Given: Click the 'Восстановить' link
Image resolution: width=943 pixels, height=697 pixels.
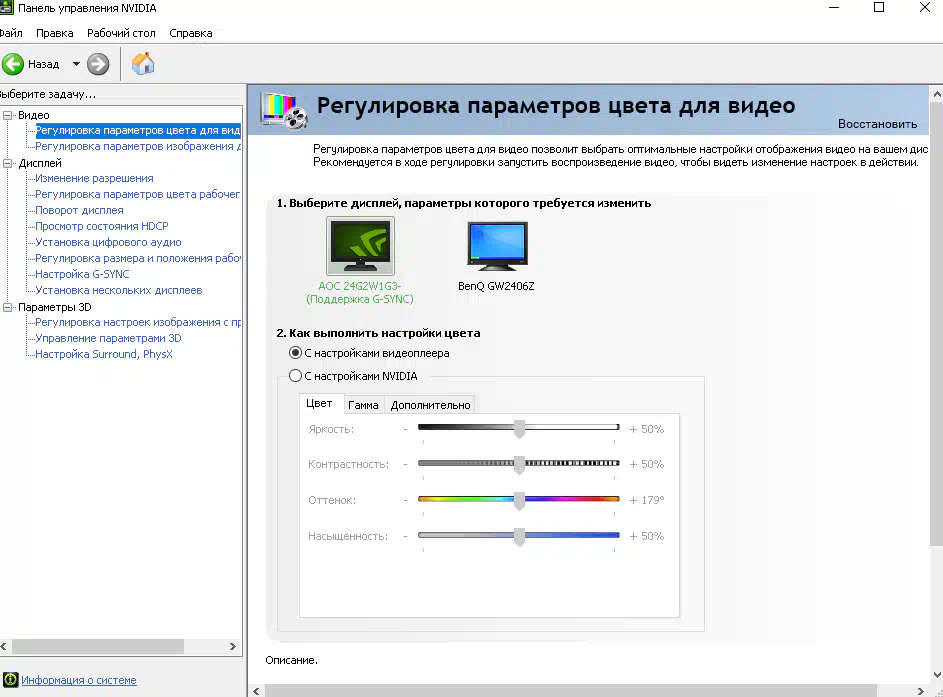Looking at the screenshot, I should click(877, 124).
